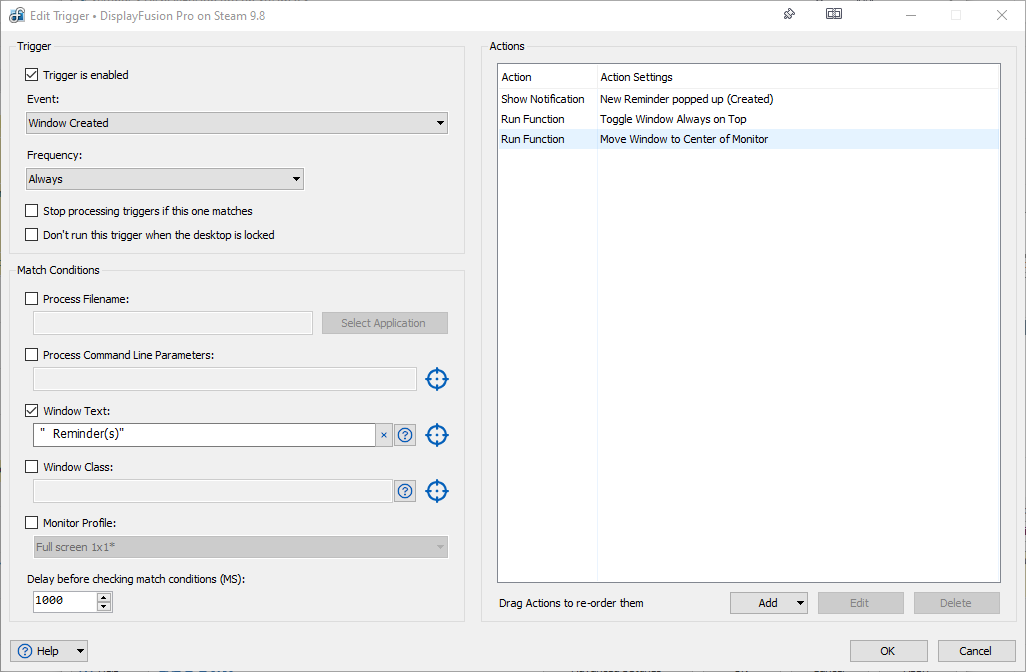Expand the Frequency dropdown set to Always
Screen dimensions: 1026x672
[x=165, y=179]
